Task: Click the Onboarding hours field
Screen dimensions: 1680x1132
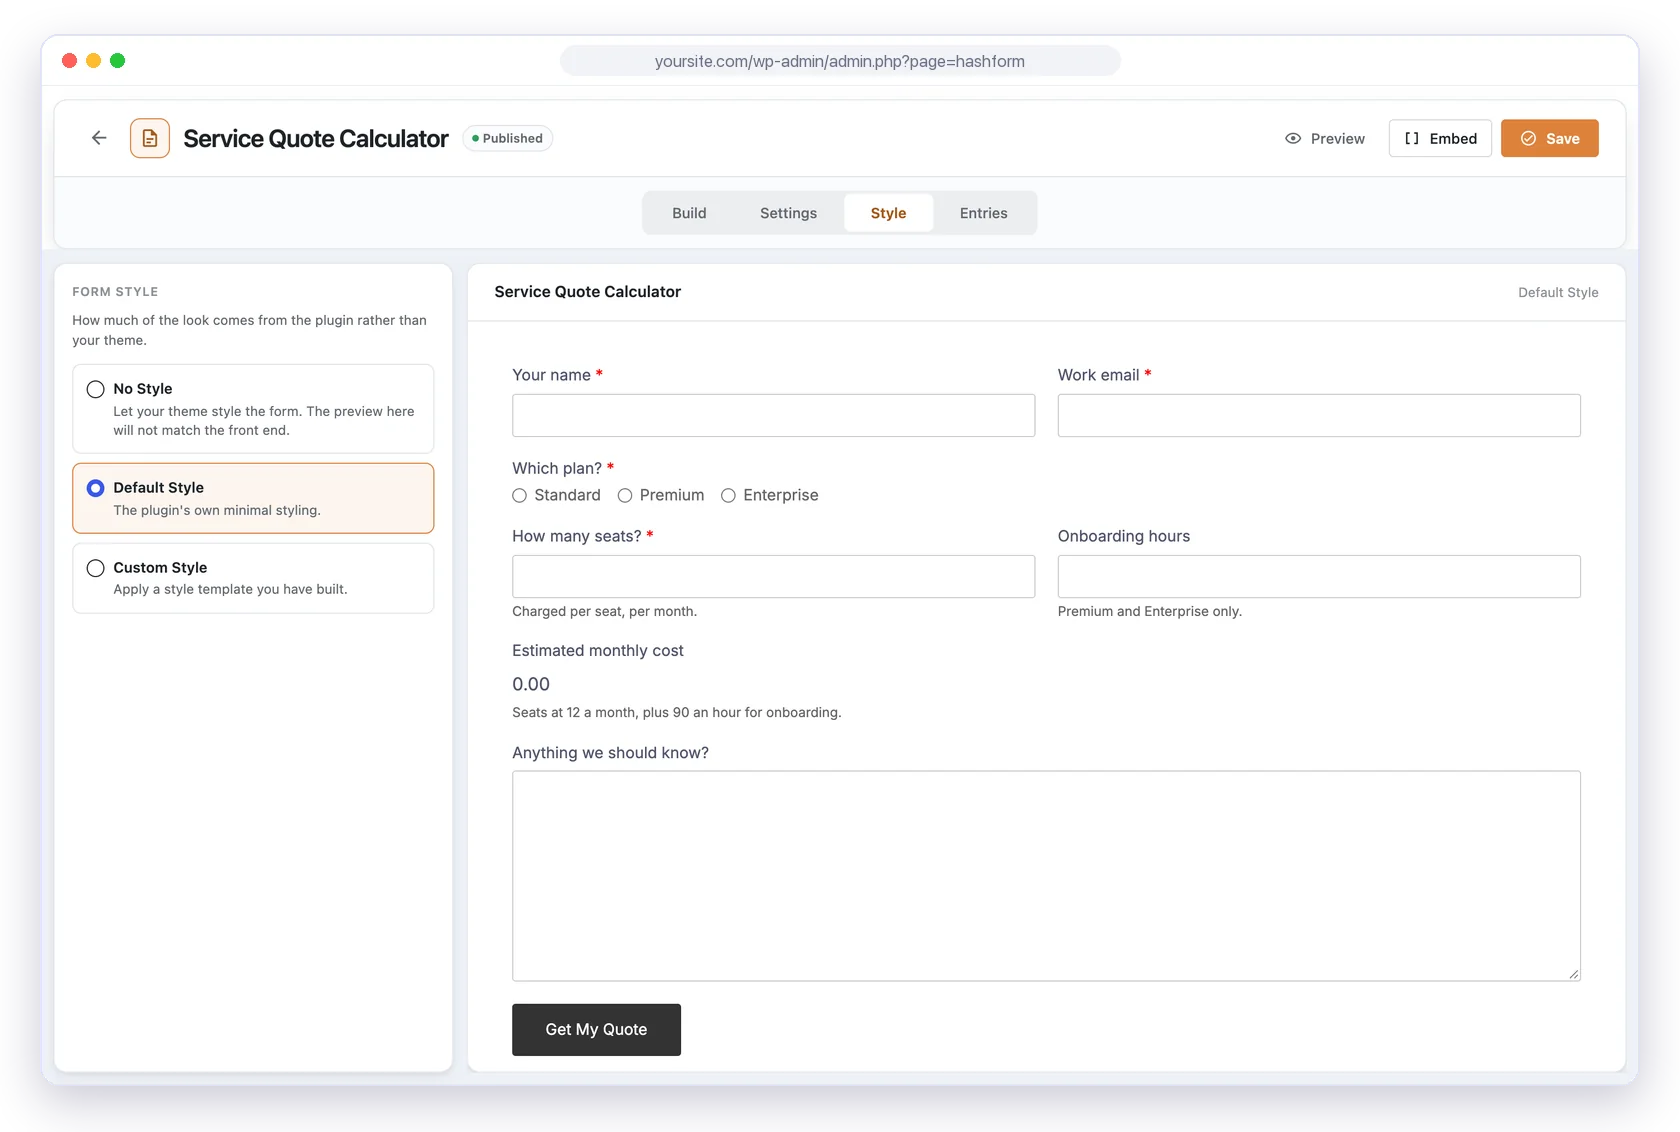Action: [x=1319, y=577]
